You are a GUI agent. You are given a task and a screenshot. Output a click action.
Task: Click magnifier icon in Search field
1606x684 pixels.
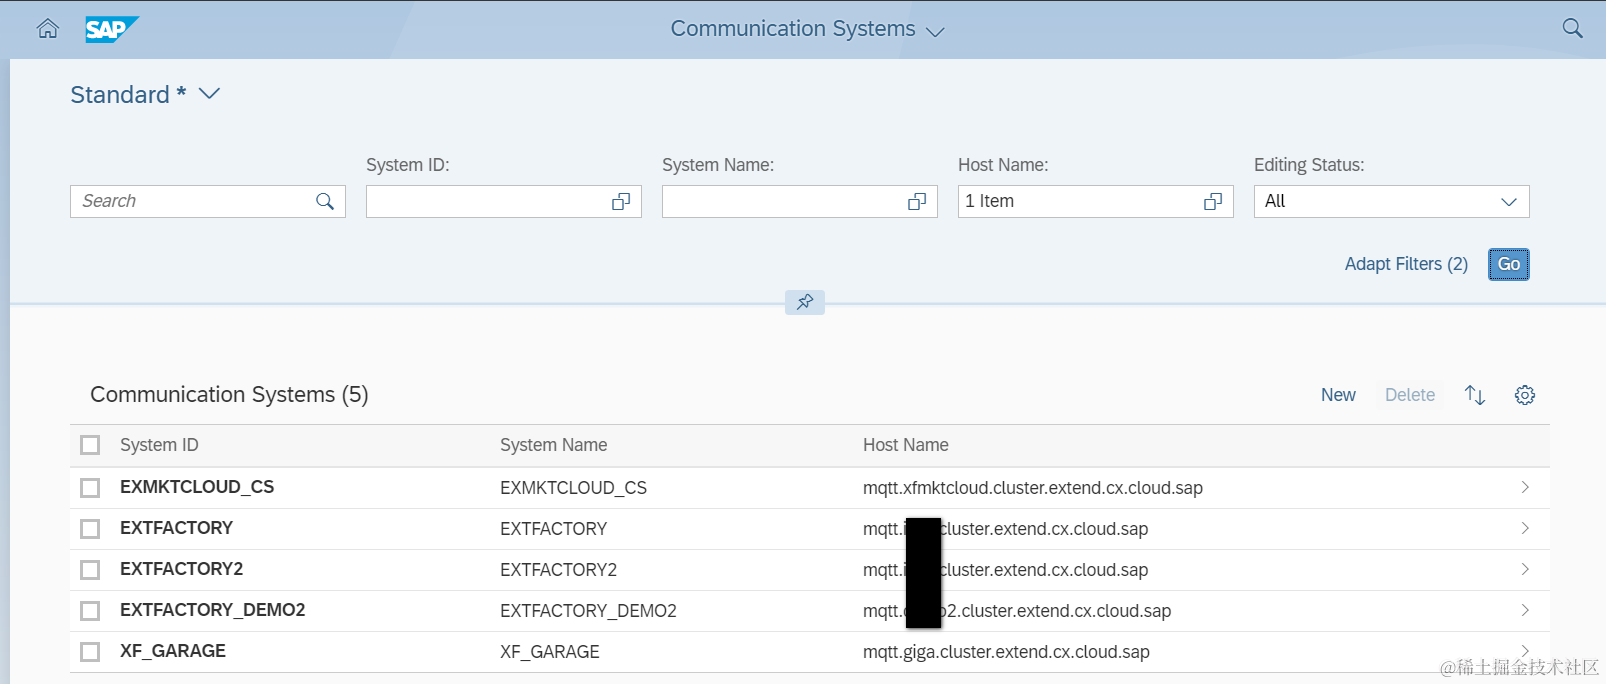[x=325, y=201]
